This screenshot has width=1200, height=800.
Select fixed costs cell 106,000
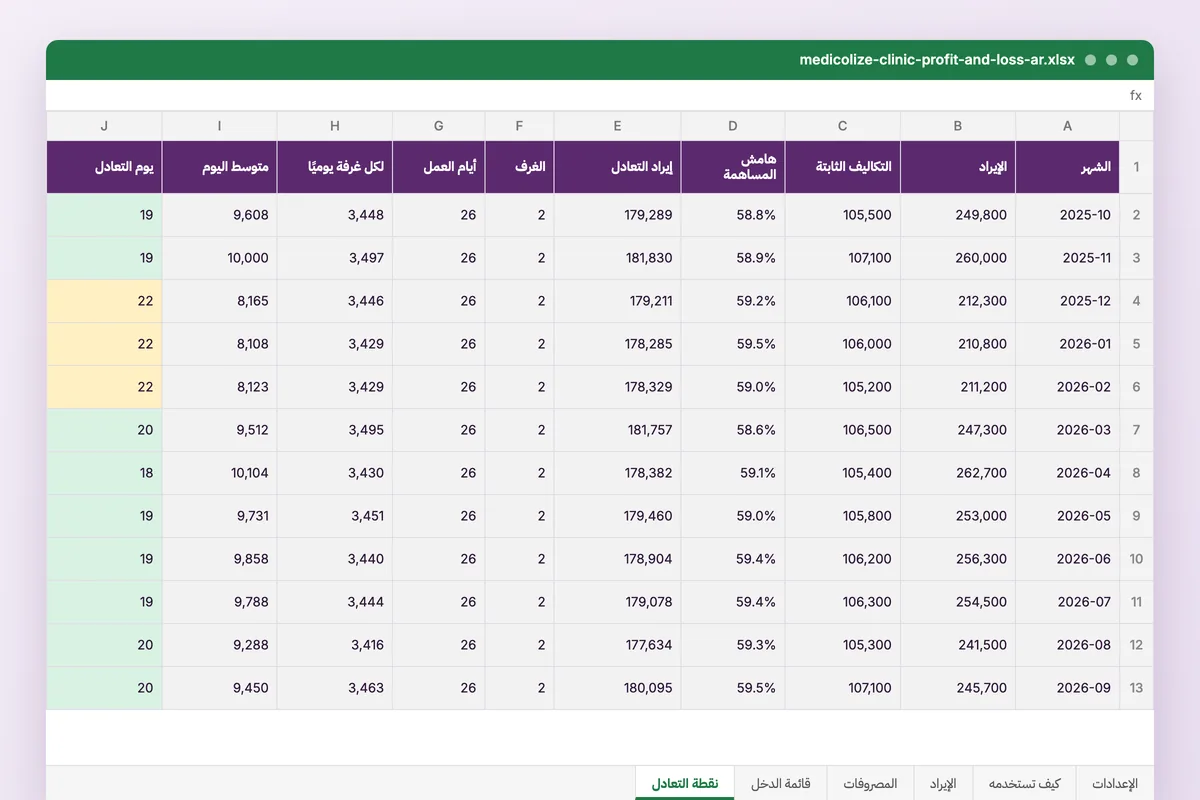843,344
